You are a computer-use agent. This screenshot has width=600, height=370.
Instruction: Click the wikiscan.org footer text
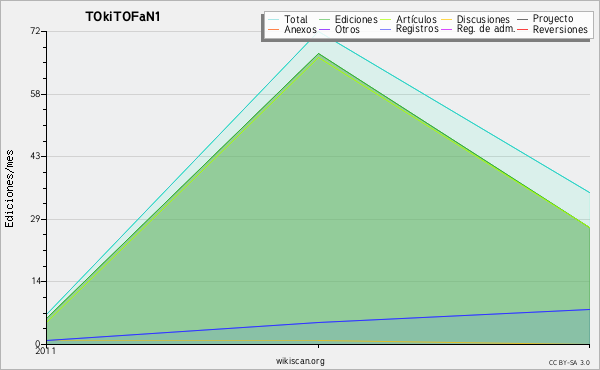300,361
